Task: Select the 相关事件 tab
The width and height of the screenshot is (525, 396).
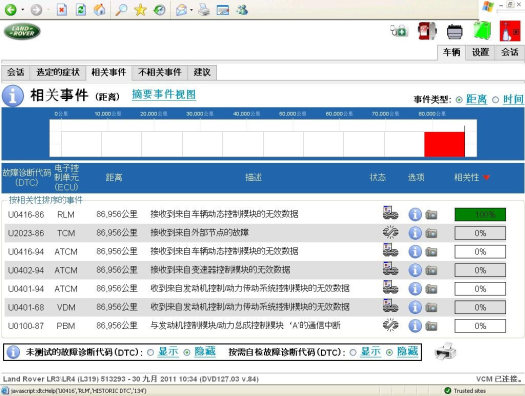Action: click(x=109, y=72)
